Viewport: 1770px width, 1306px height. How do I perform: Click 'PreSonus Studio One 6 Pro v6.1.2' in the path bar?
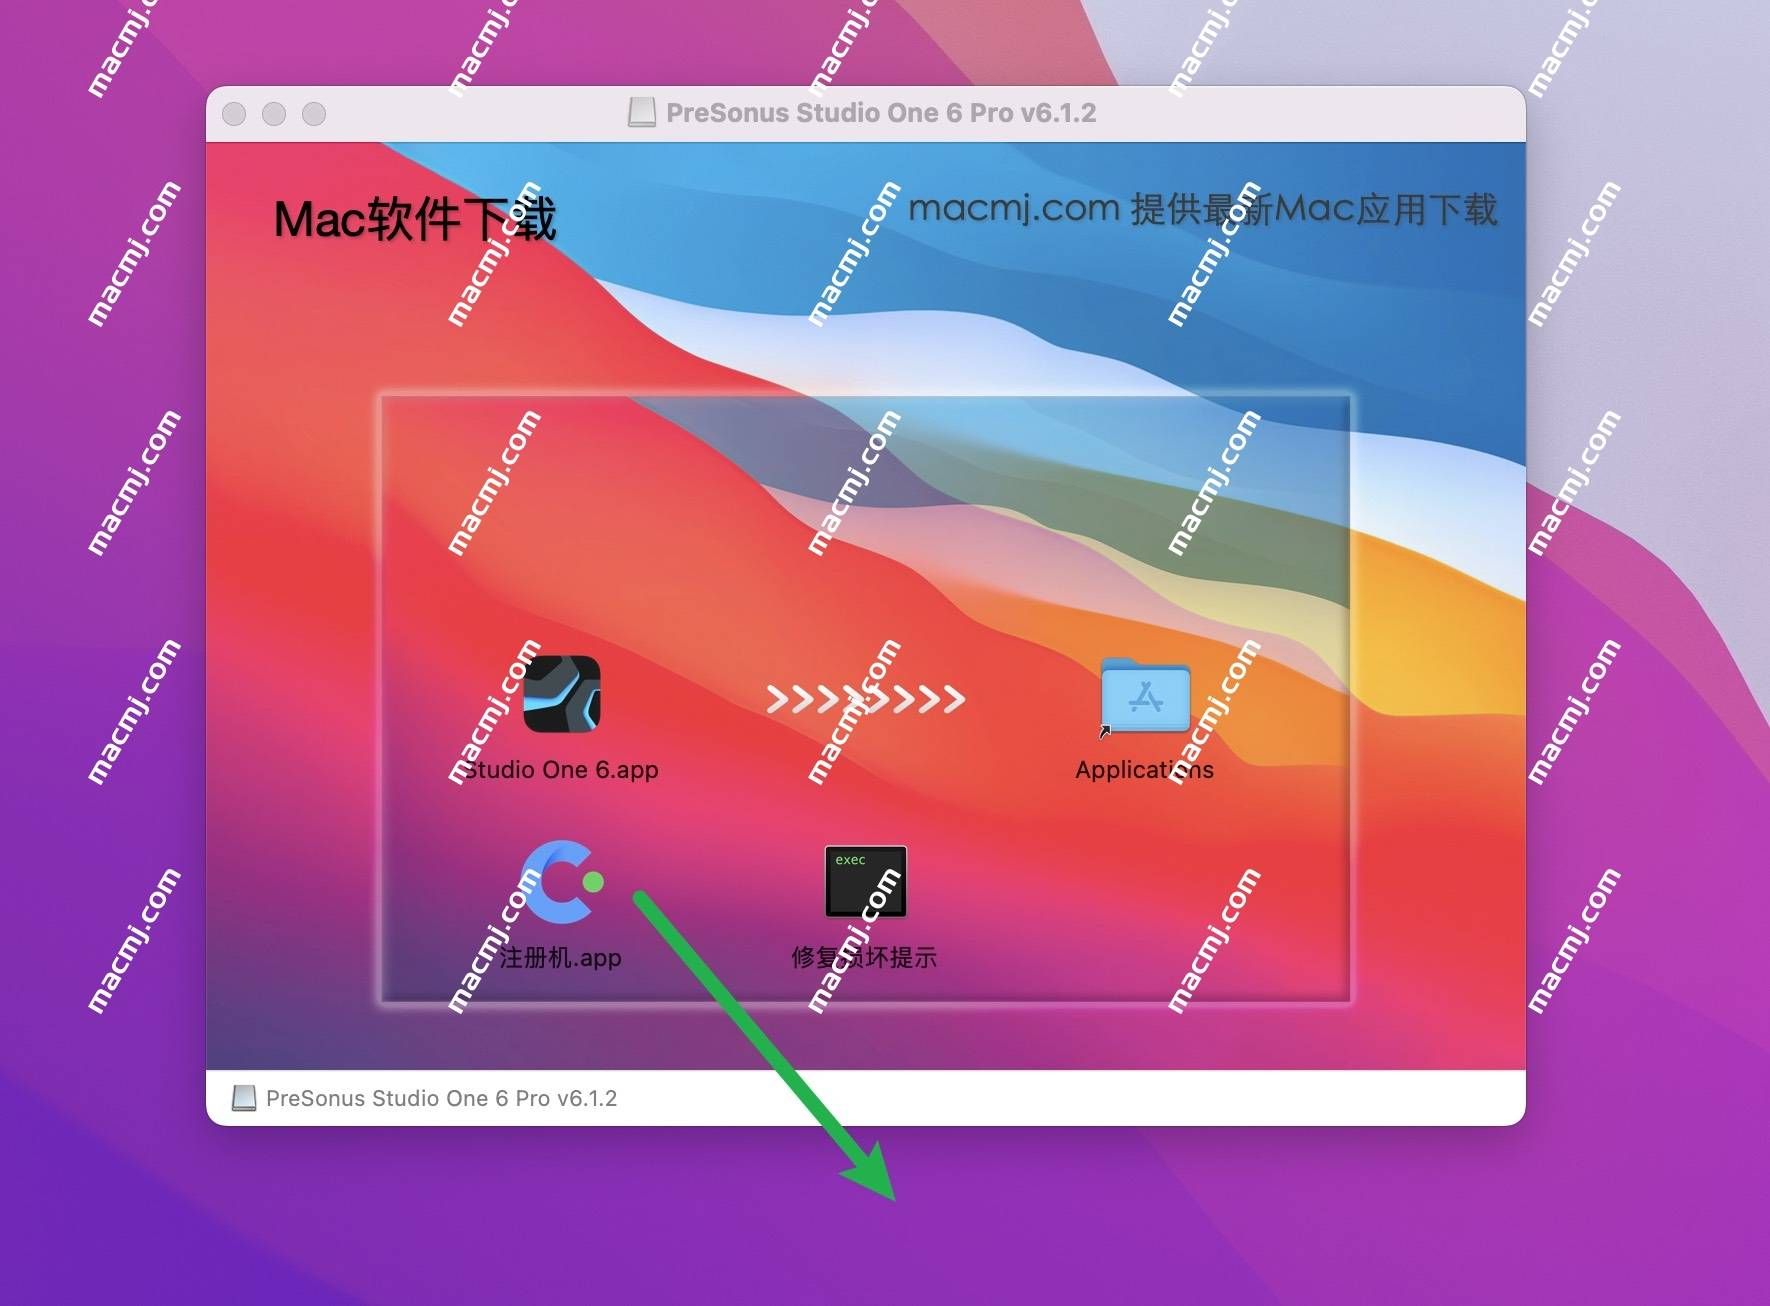441,1098
